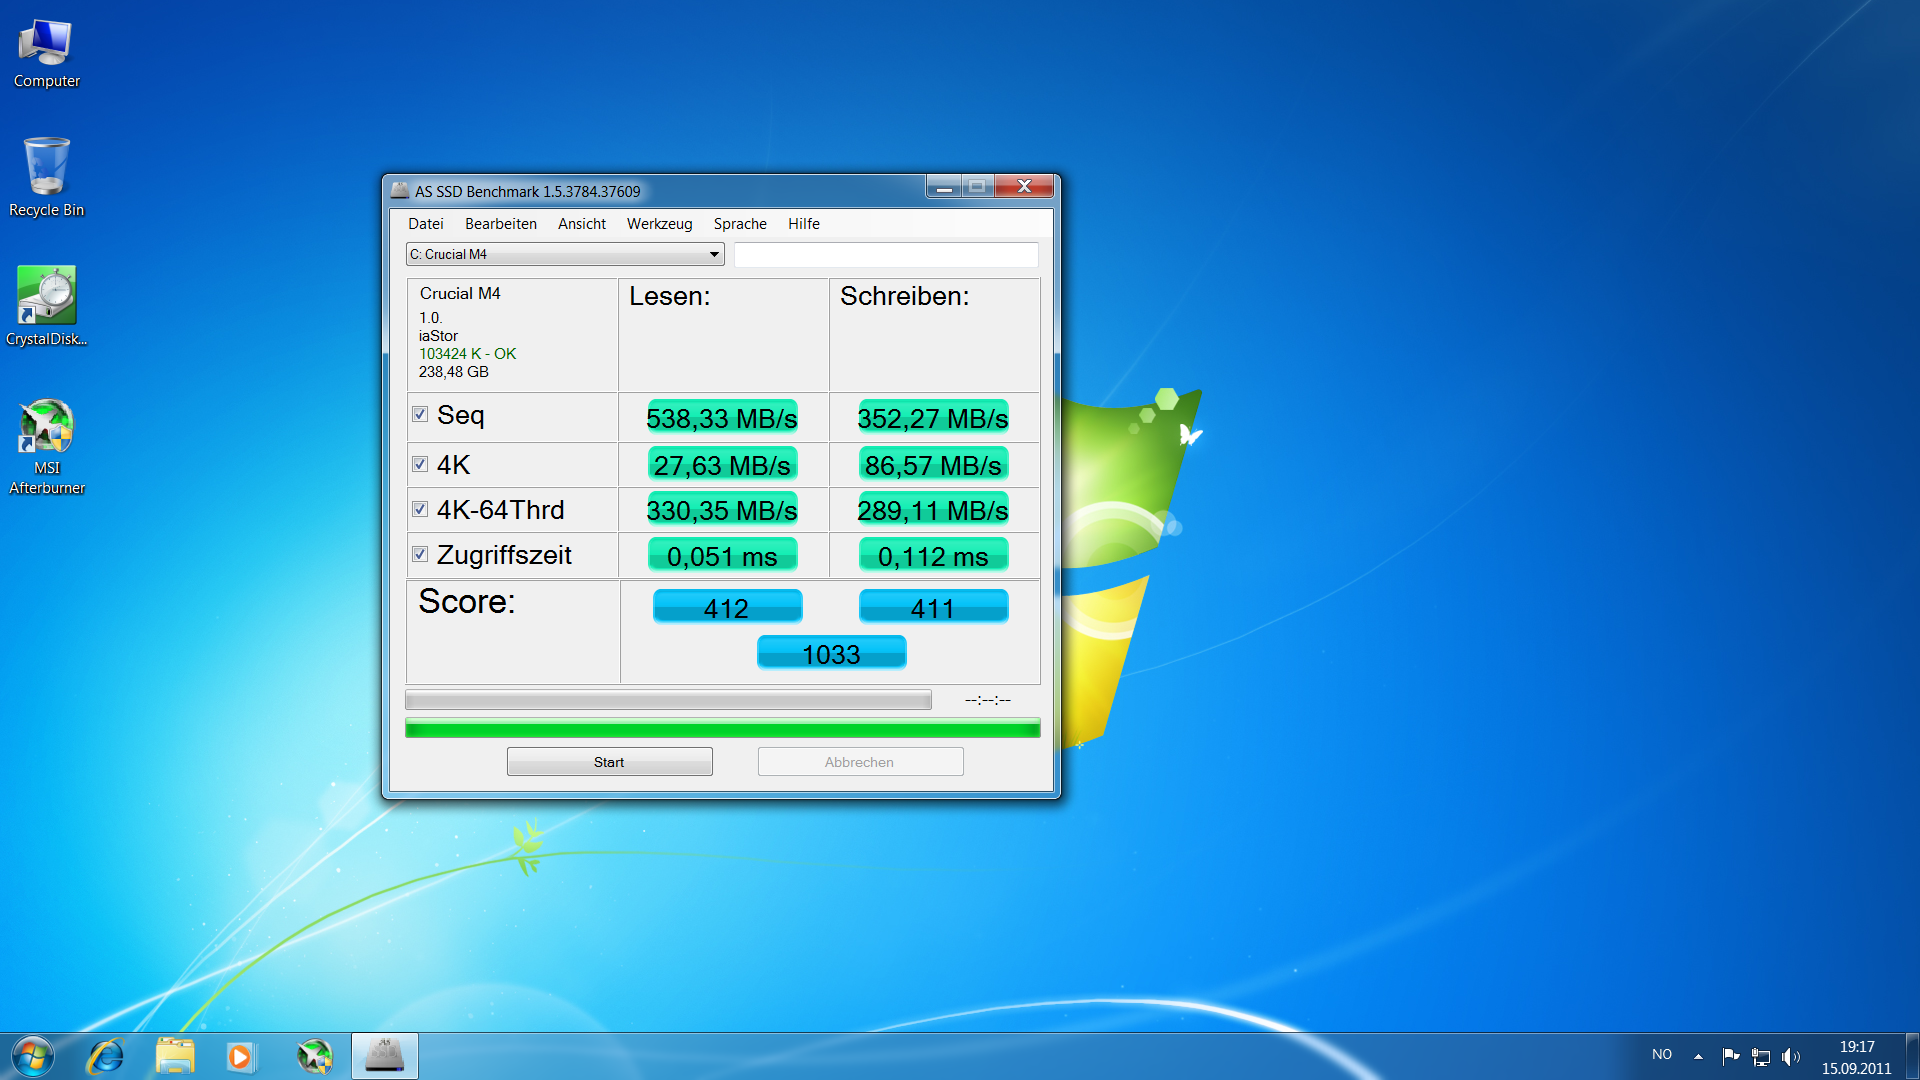Open Windows Media Player from taskbar

(x=240, y=1056)
